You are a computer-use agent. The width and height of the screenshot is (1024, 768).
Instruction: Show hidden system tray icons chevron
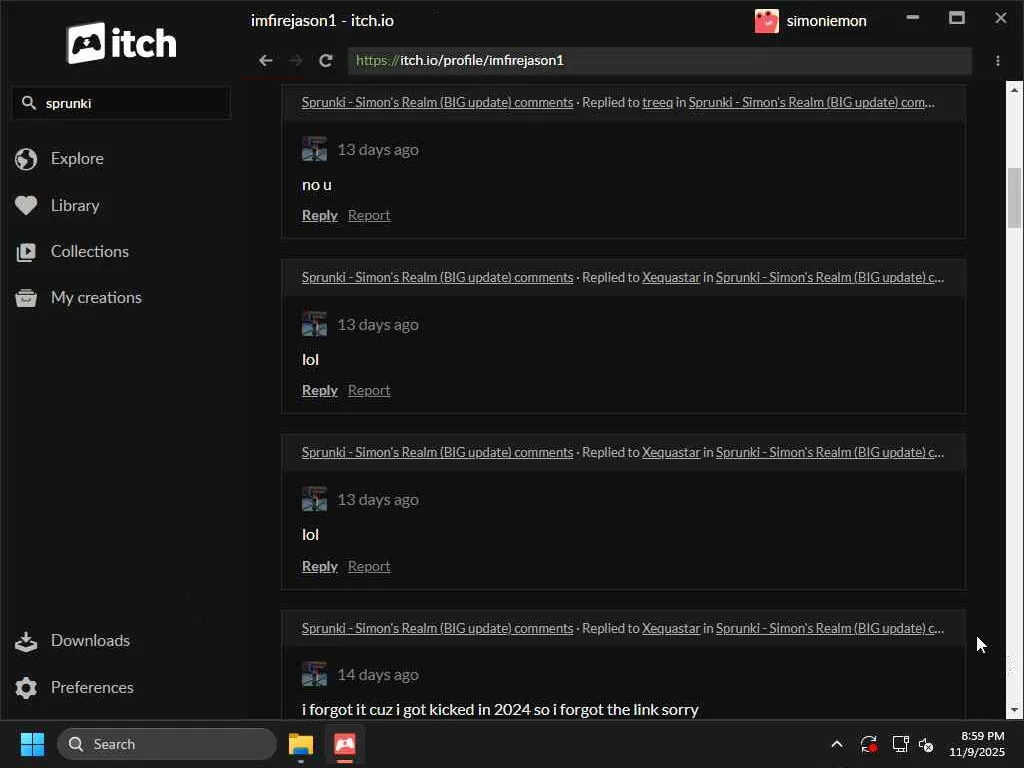(837, 744)
